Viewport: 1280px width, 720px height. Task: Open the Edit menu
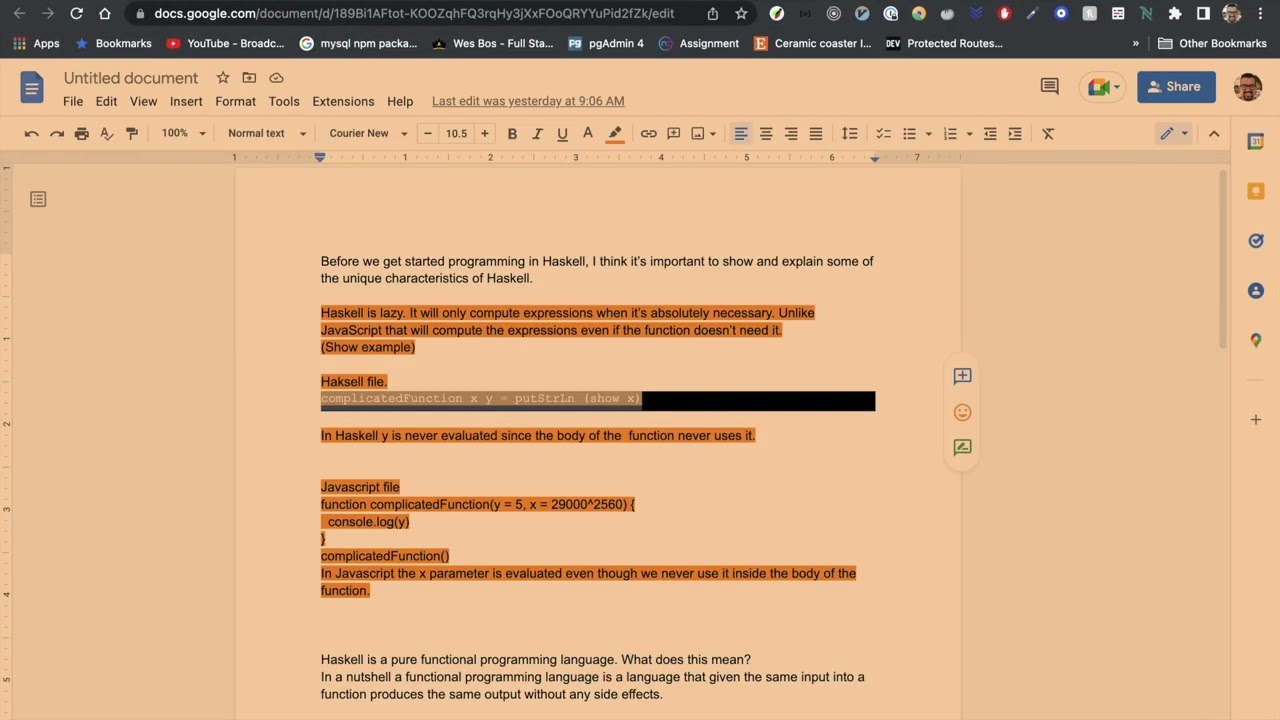106,101
